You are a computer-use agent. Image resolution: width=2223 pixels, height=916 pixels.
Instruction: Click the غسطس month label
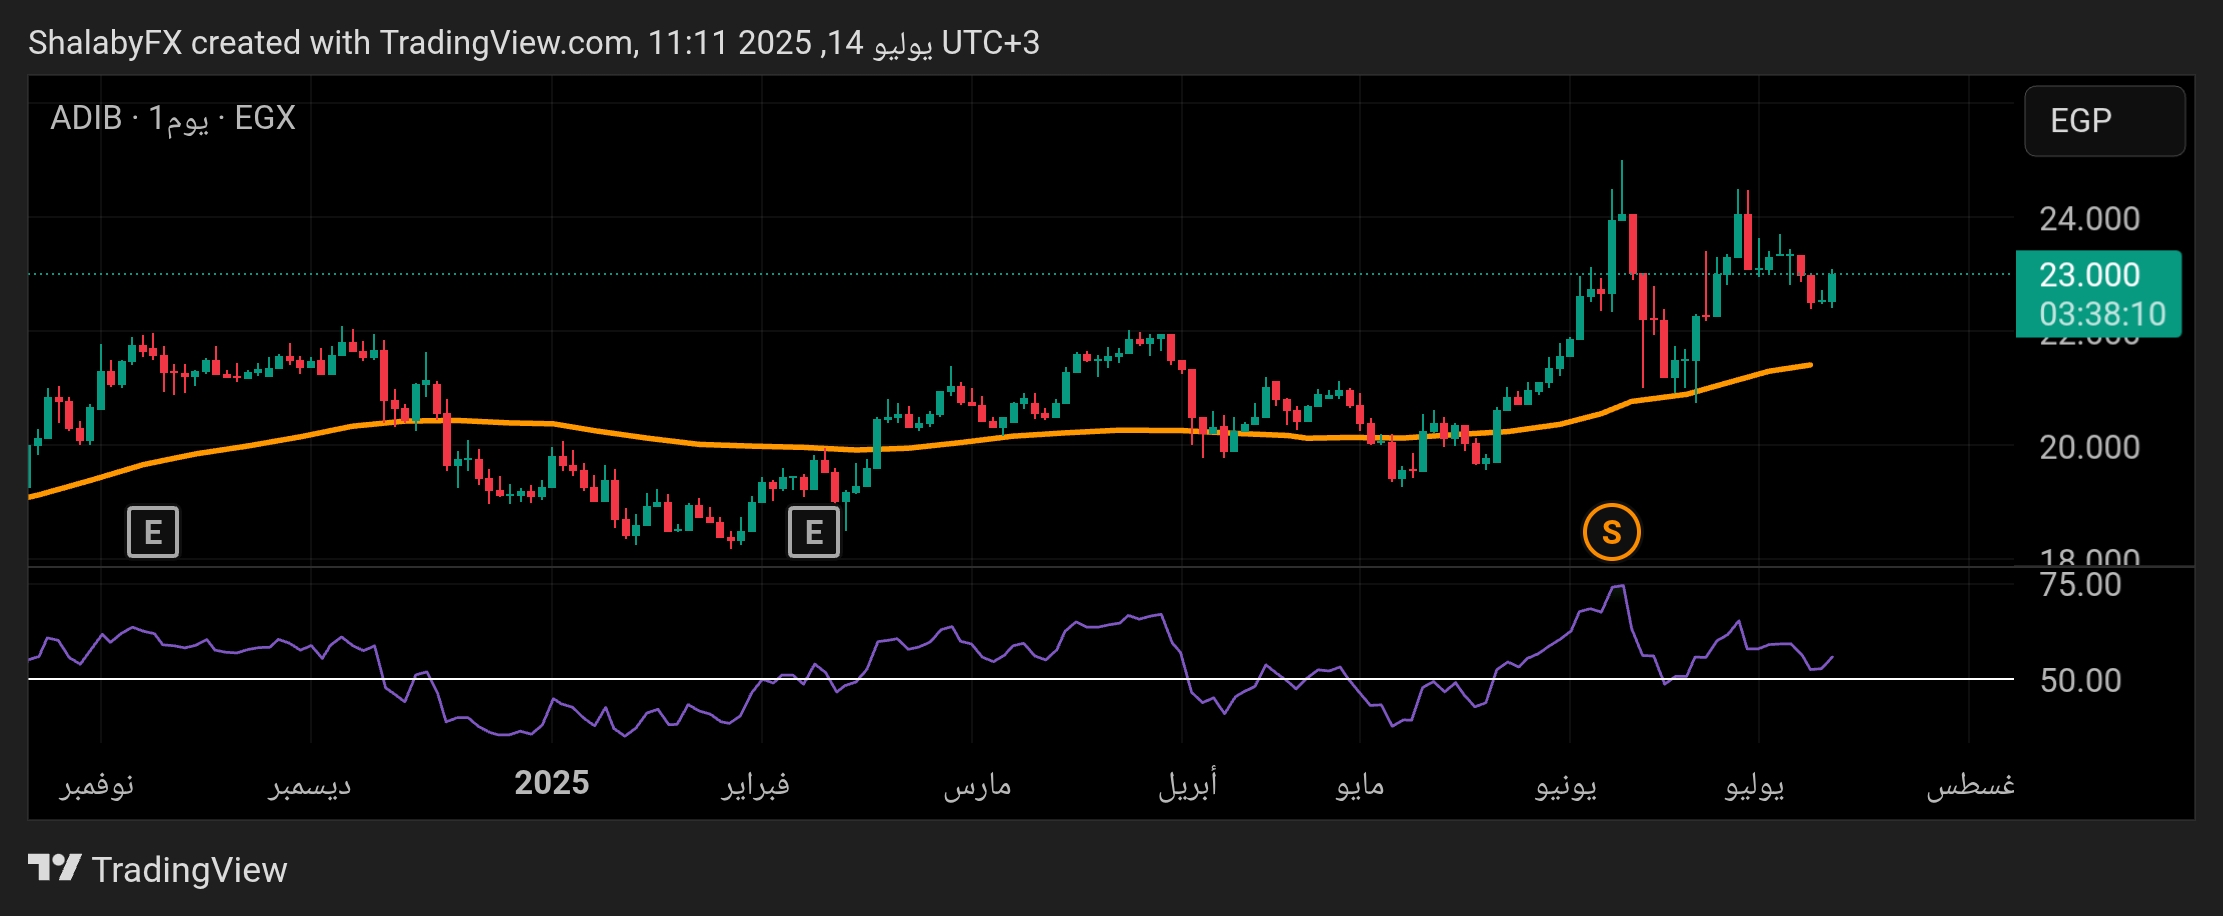(1970, 784)
